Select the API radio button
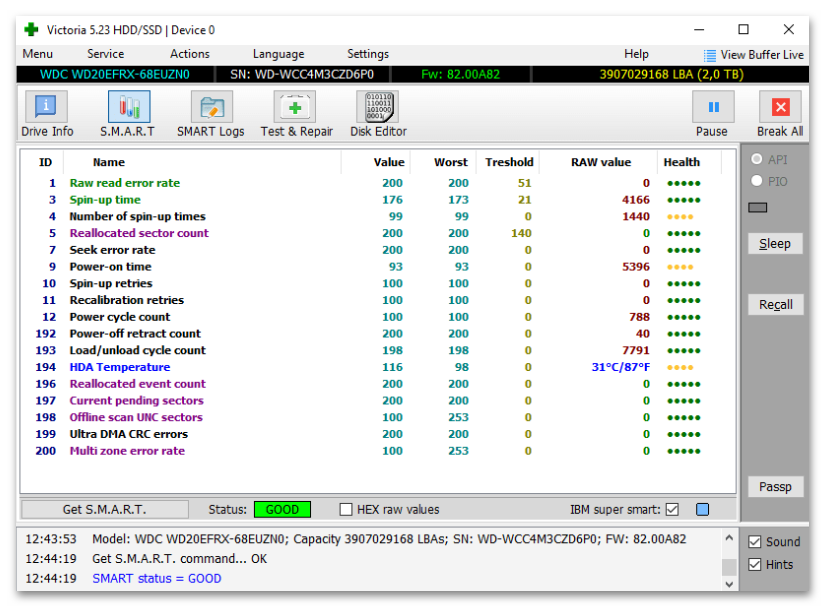Viewport: 825px width, 607px height. click(x=757, y=159)
